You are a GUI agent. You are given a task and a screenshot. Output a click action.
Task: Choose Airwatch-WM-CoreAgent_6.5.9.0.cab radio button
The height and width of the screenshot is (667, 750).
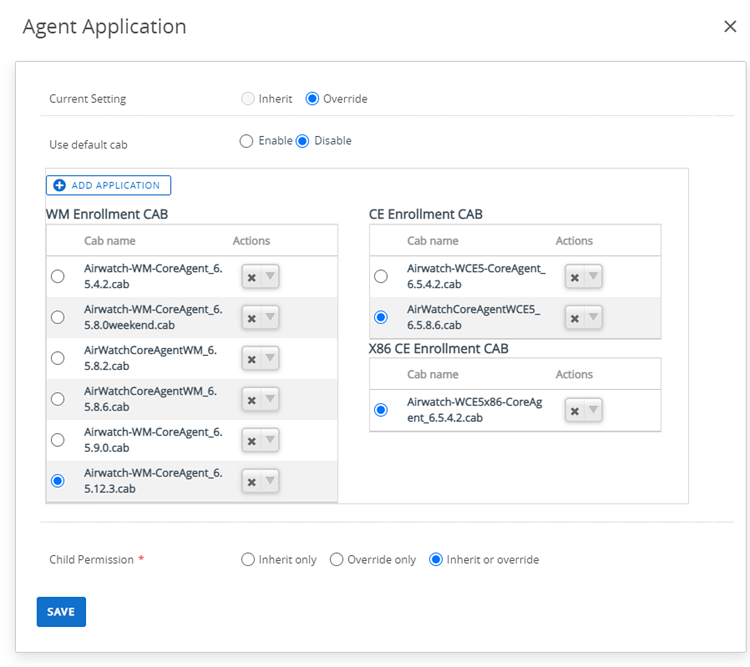pyautogui.click(x=58, y=440)
